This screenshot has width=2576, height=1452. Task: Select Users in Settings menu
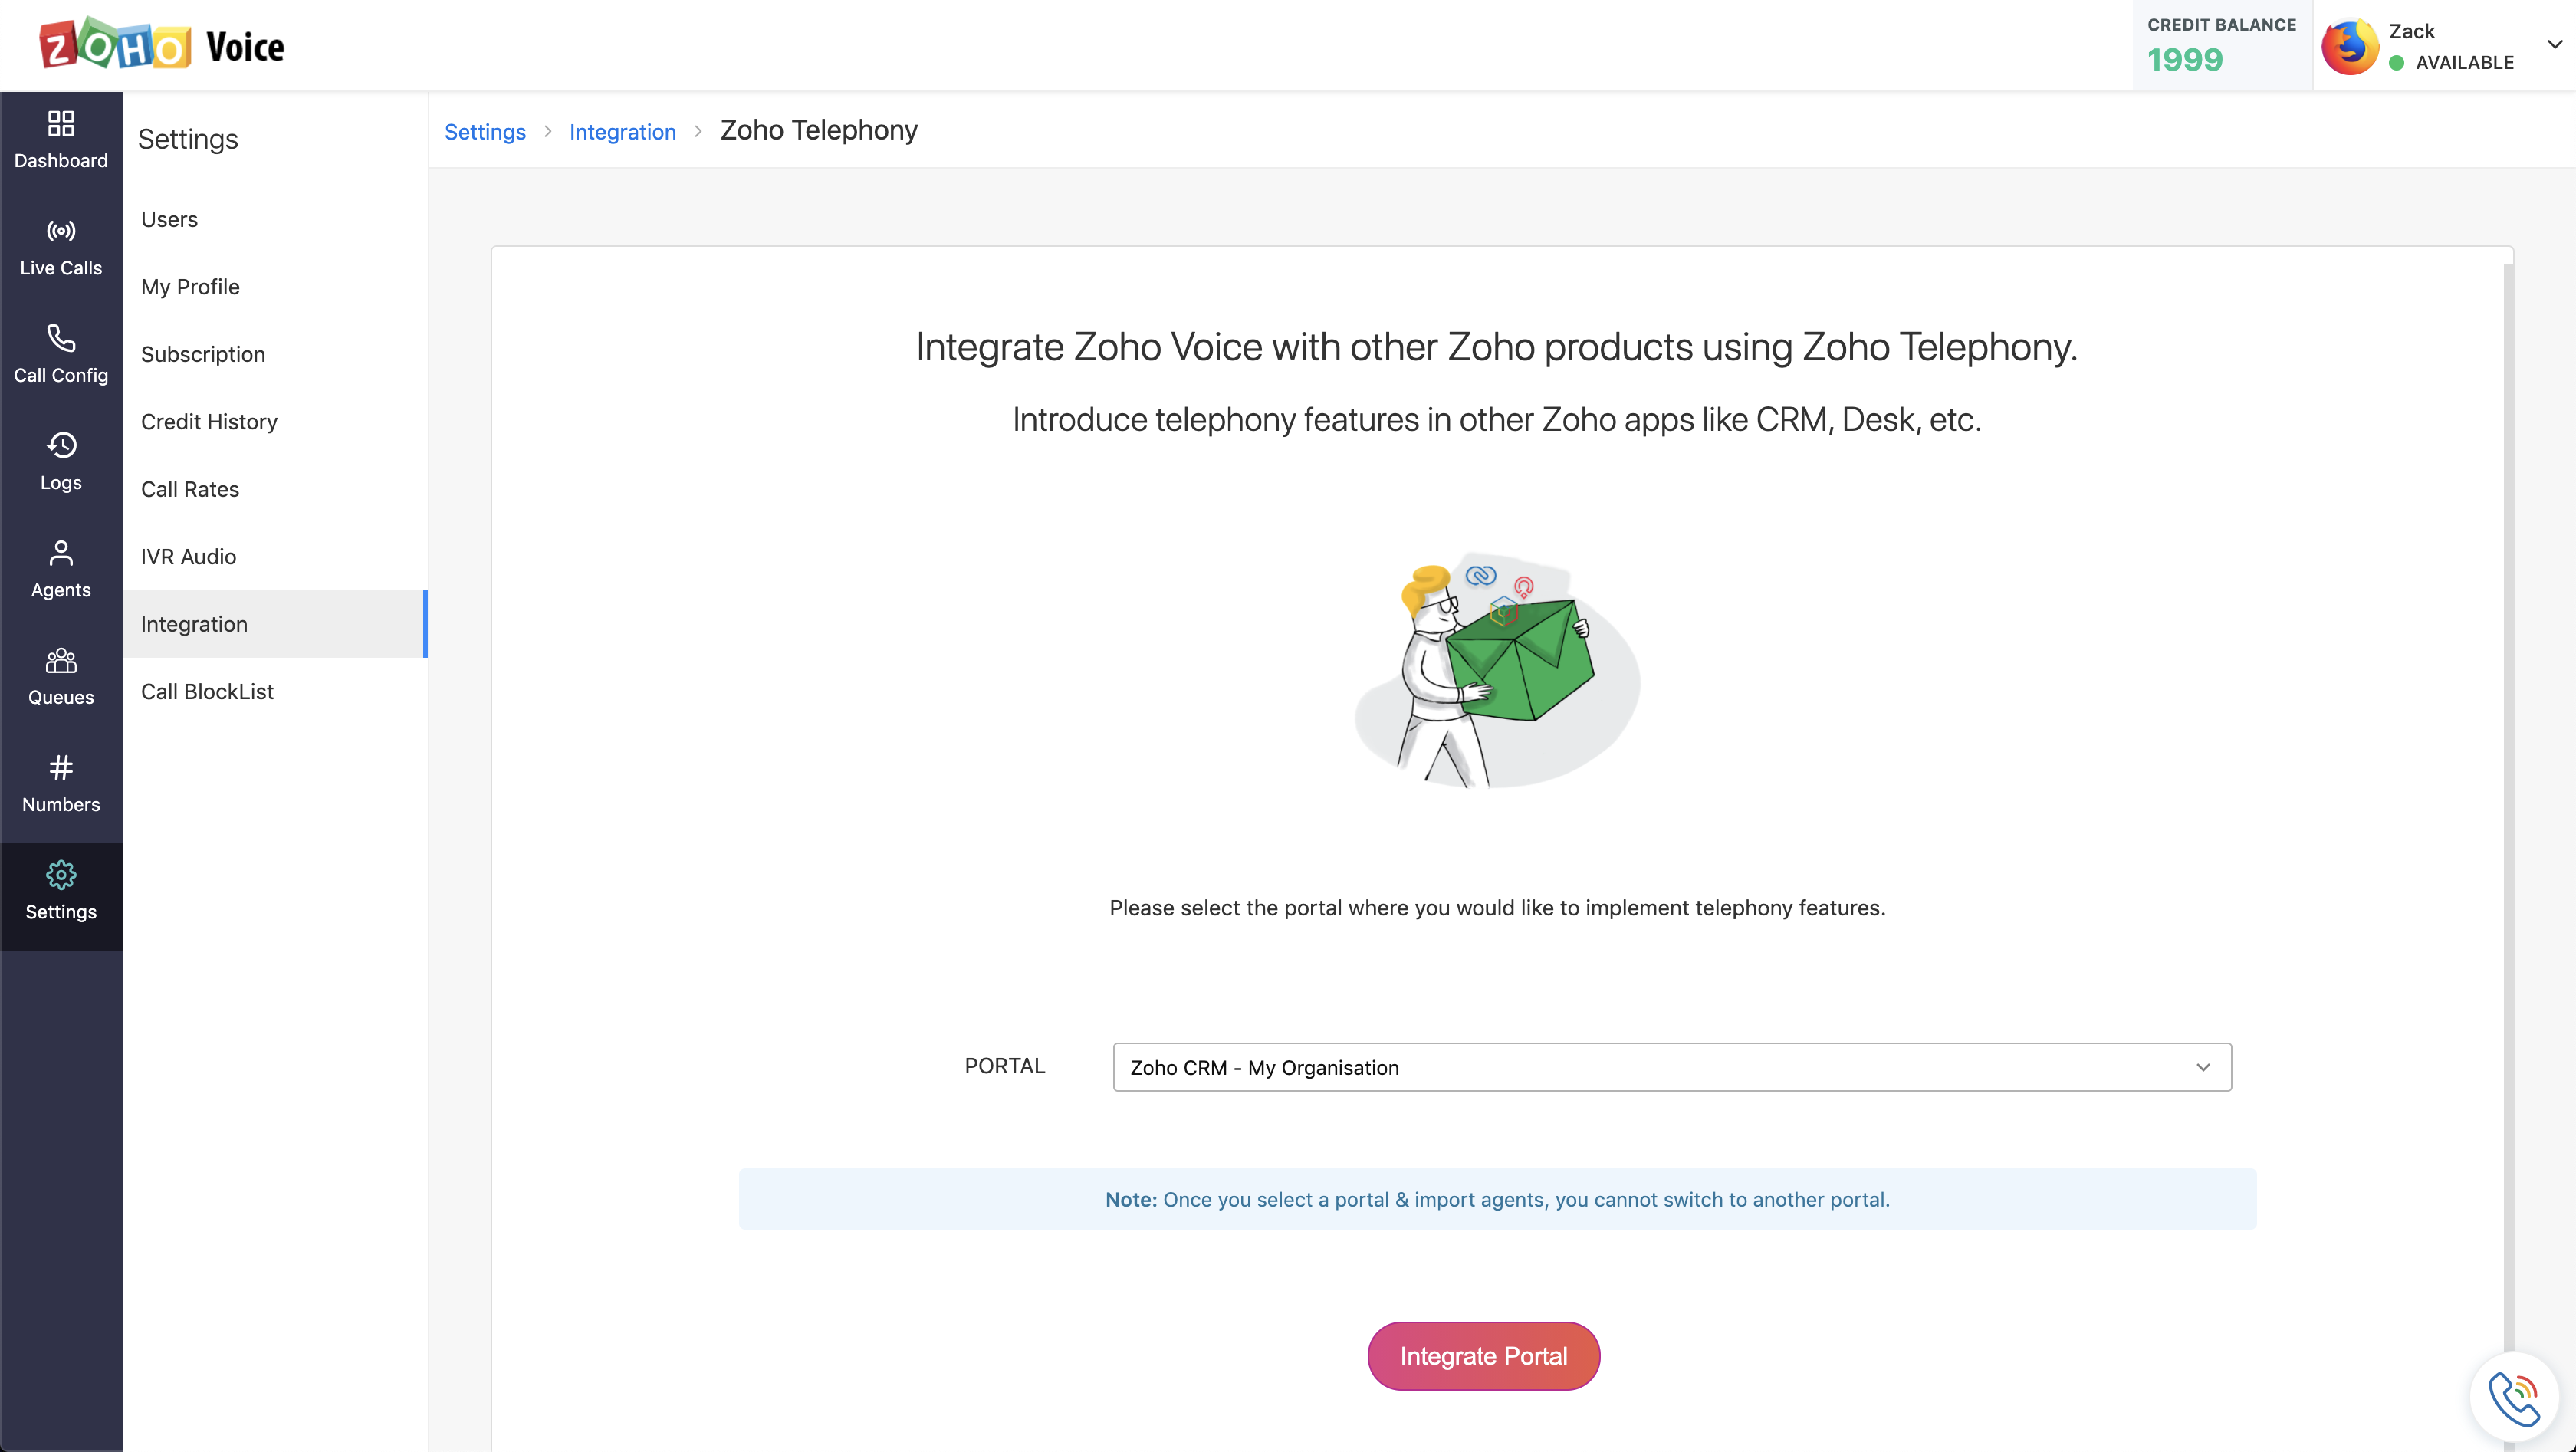click(x=169, y=219)
